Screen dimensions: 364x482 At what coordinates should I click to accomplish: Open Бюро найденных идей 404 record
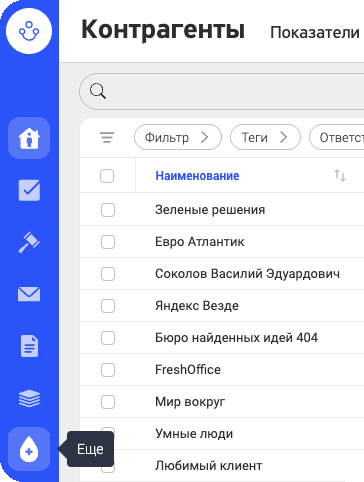click(x=236, y=338)
